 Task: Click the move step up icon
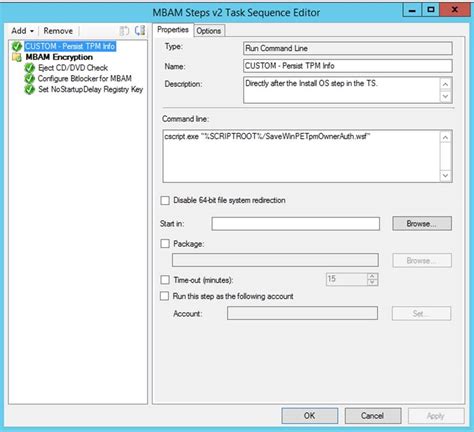pos(124,31)
